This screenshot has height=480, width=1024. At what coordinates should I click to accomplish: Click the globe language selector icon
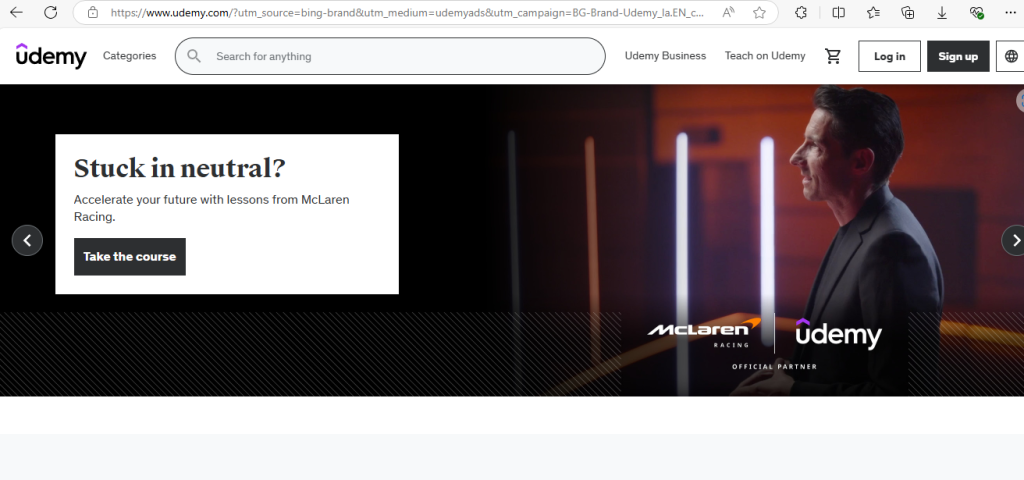point(1011,56)
